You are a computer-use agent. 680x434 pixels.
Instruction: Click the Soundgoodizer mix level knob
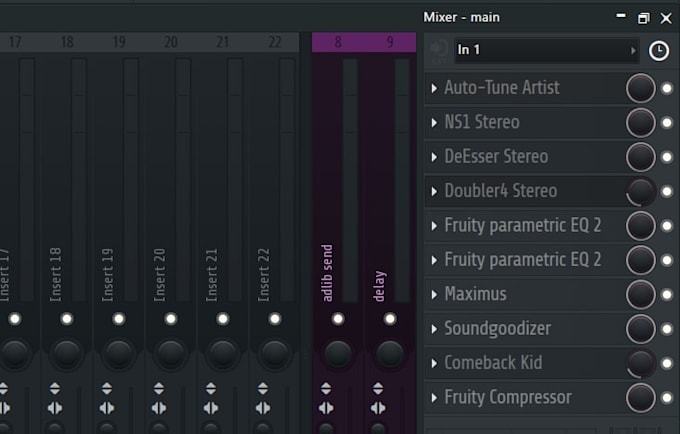point(641,329)
